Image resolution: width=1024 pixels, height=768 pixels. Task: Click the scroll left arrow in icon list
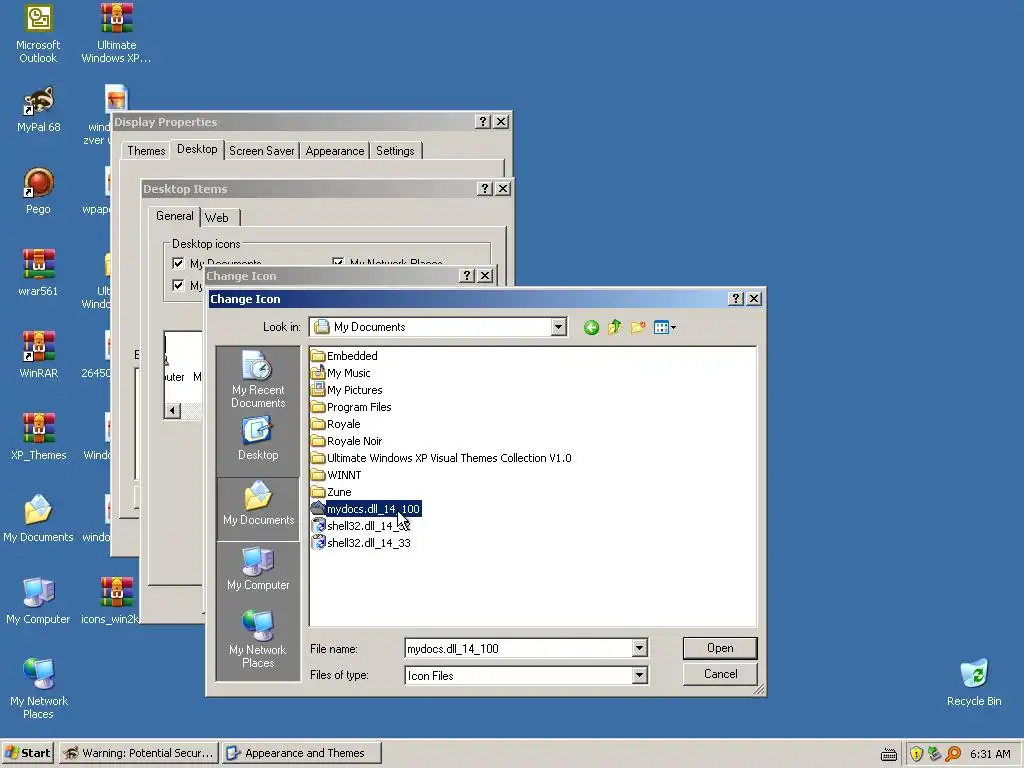[172, 411]
